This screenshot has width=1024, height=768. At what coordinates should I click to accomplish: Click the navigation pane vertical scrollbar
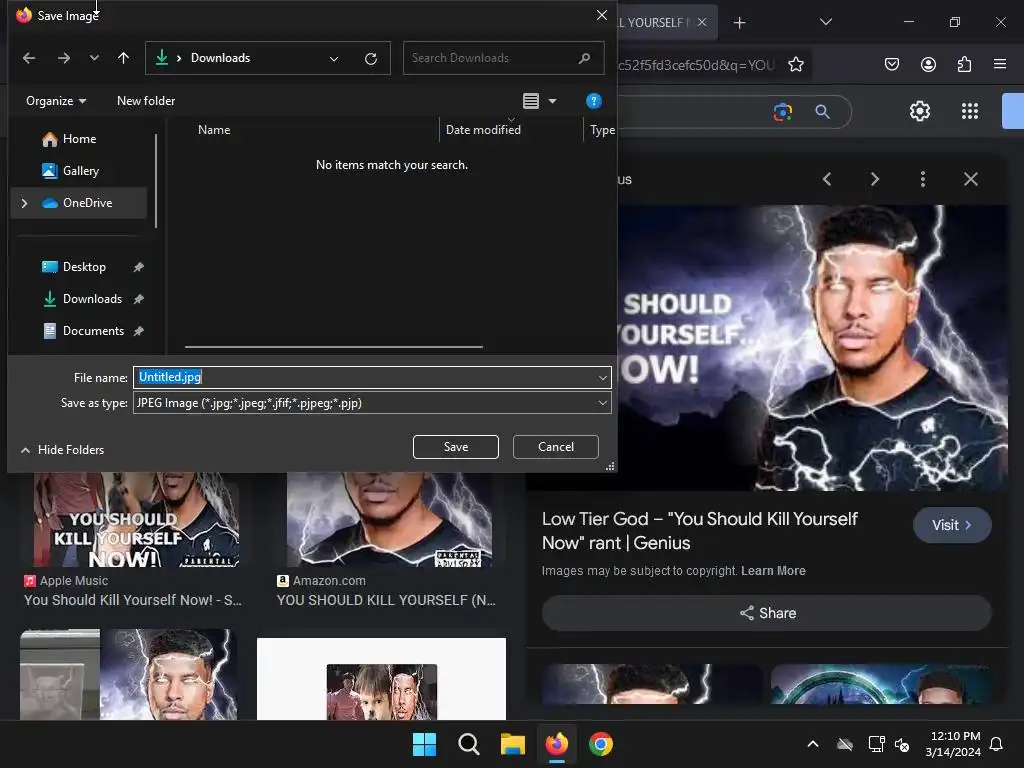[x=156, y=181]
